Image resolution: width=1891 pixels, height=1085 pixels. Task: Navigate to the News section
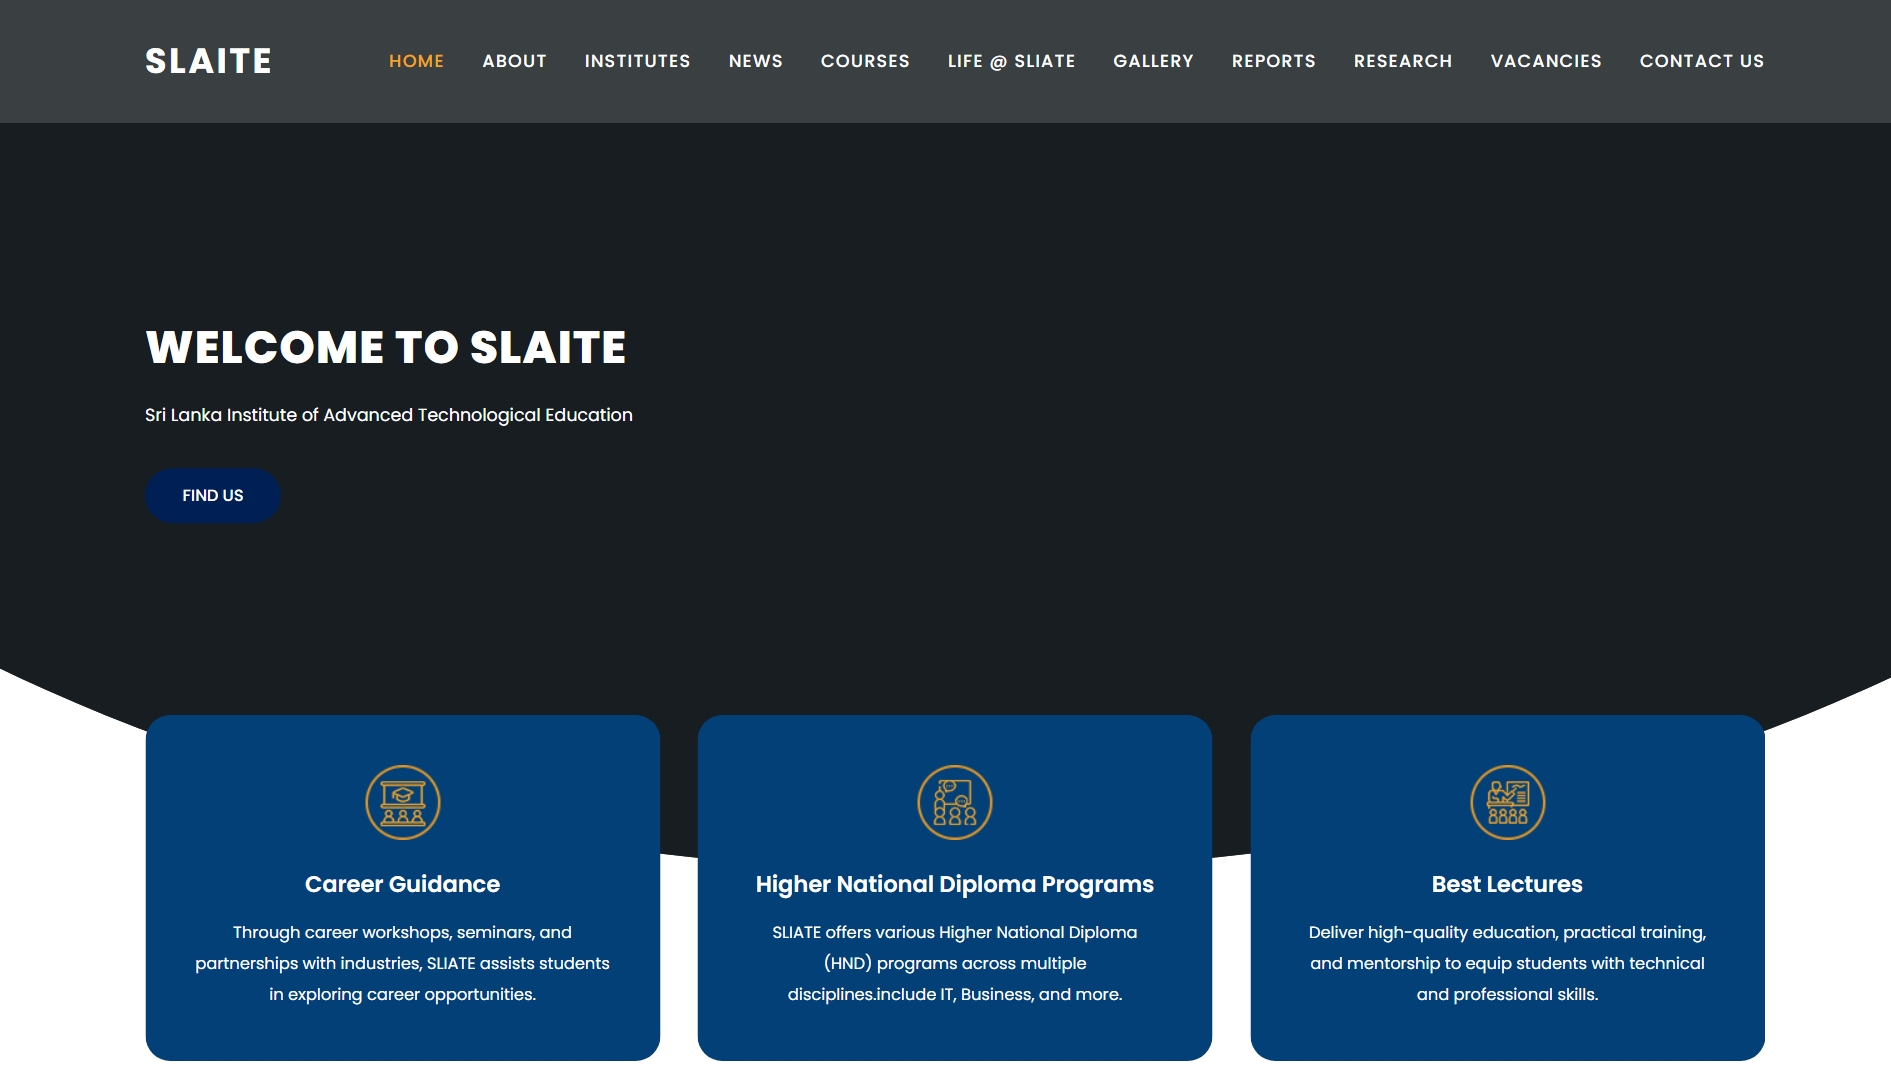click(x=755, y=61)
